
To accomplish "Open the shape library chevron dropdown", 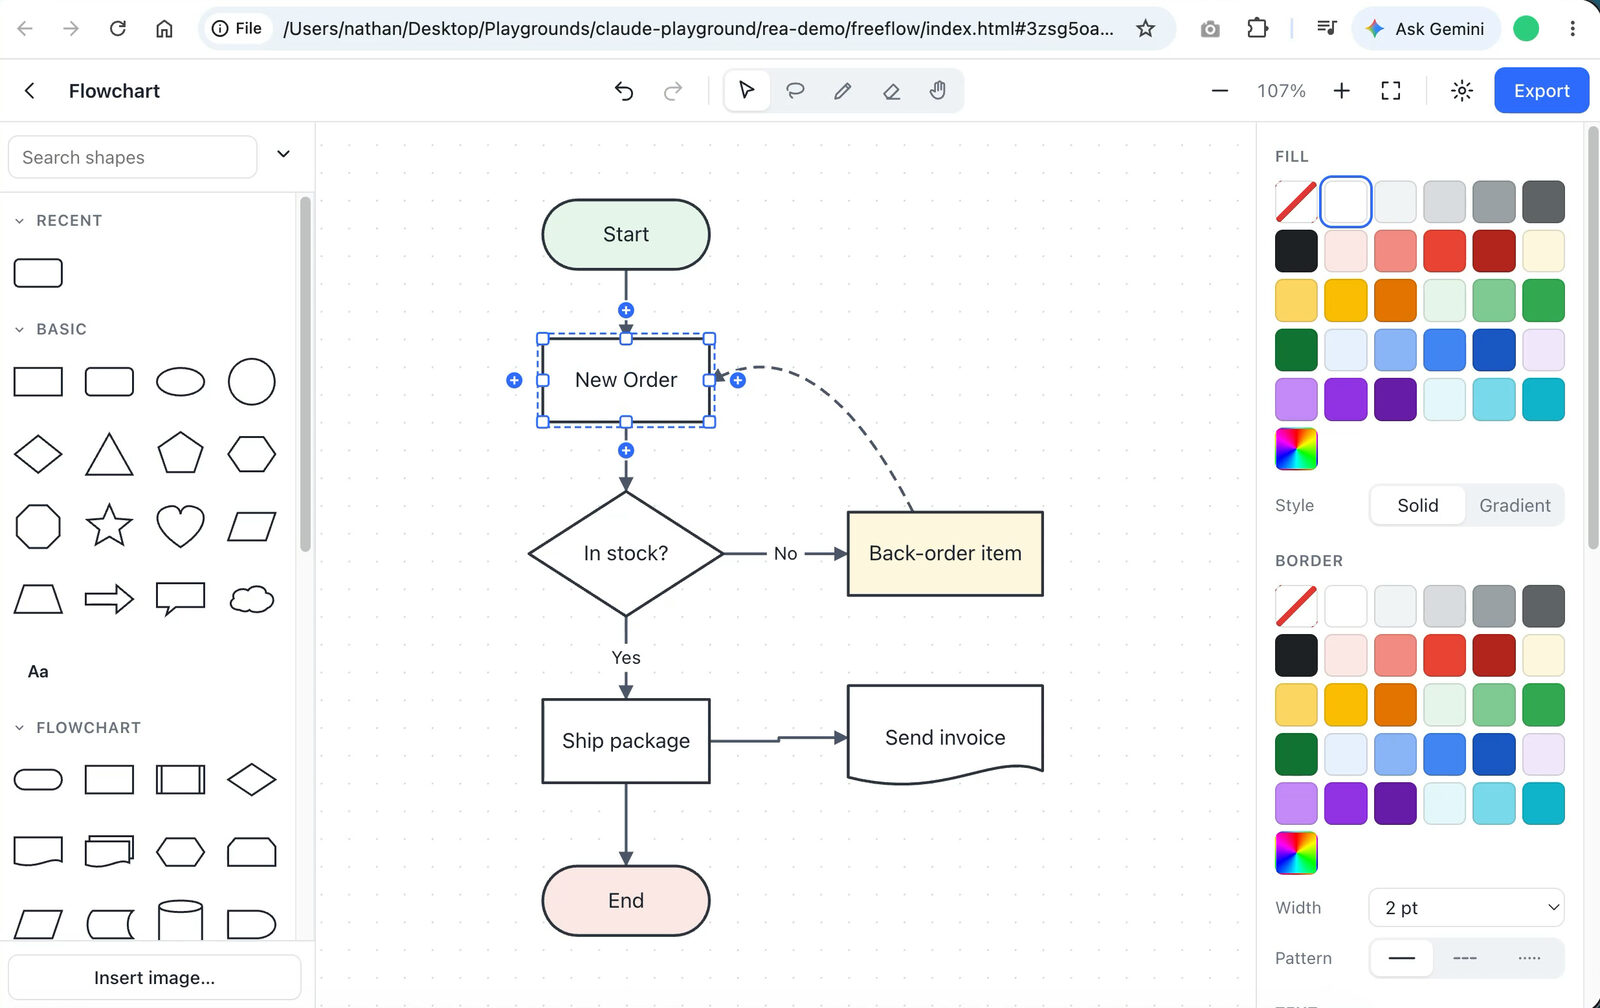I will coord(283,154).
